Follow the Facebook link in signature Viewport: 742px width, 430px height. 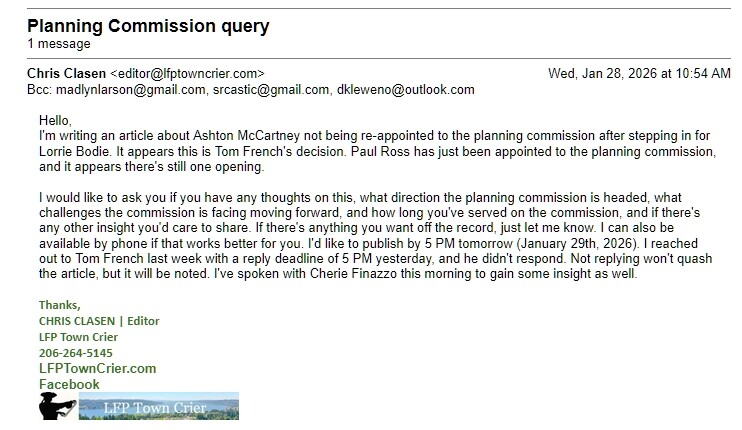pos(69,384)
